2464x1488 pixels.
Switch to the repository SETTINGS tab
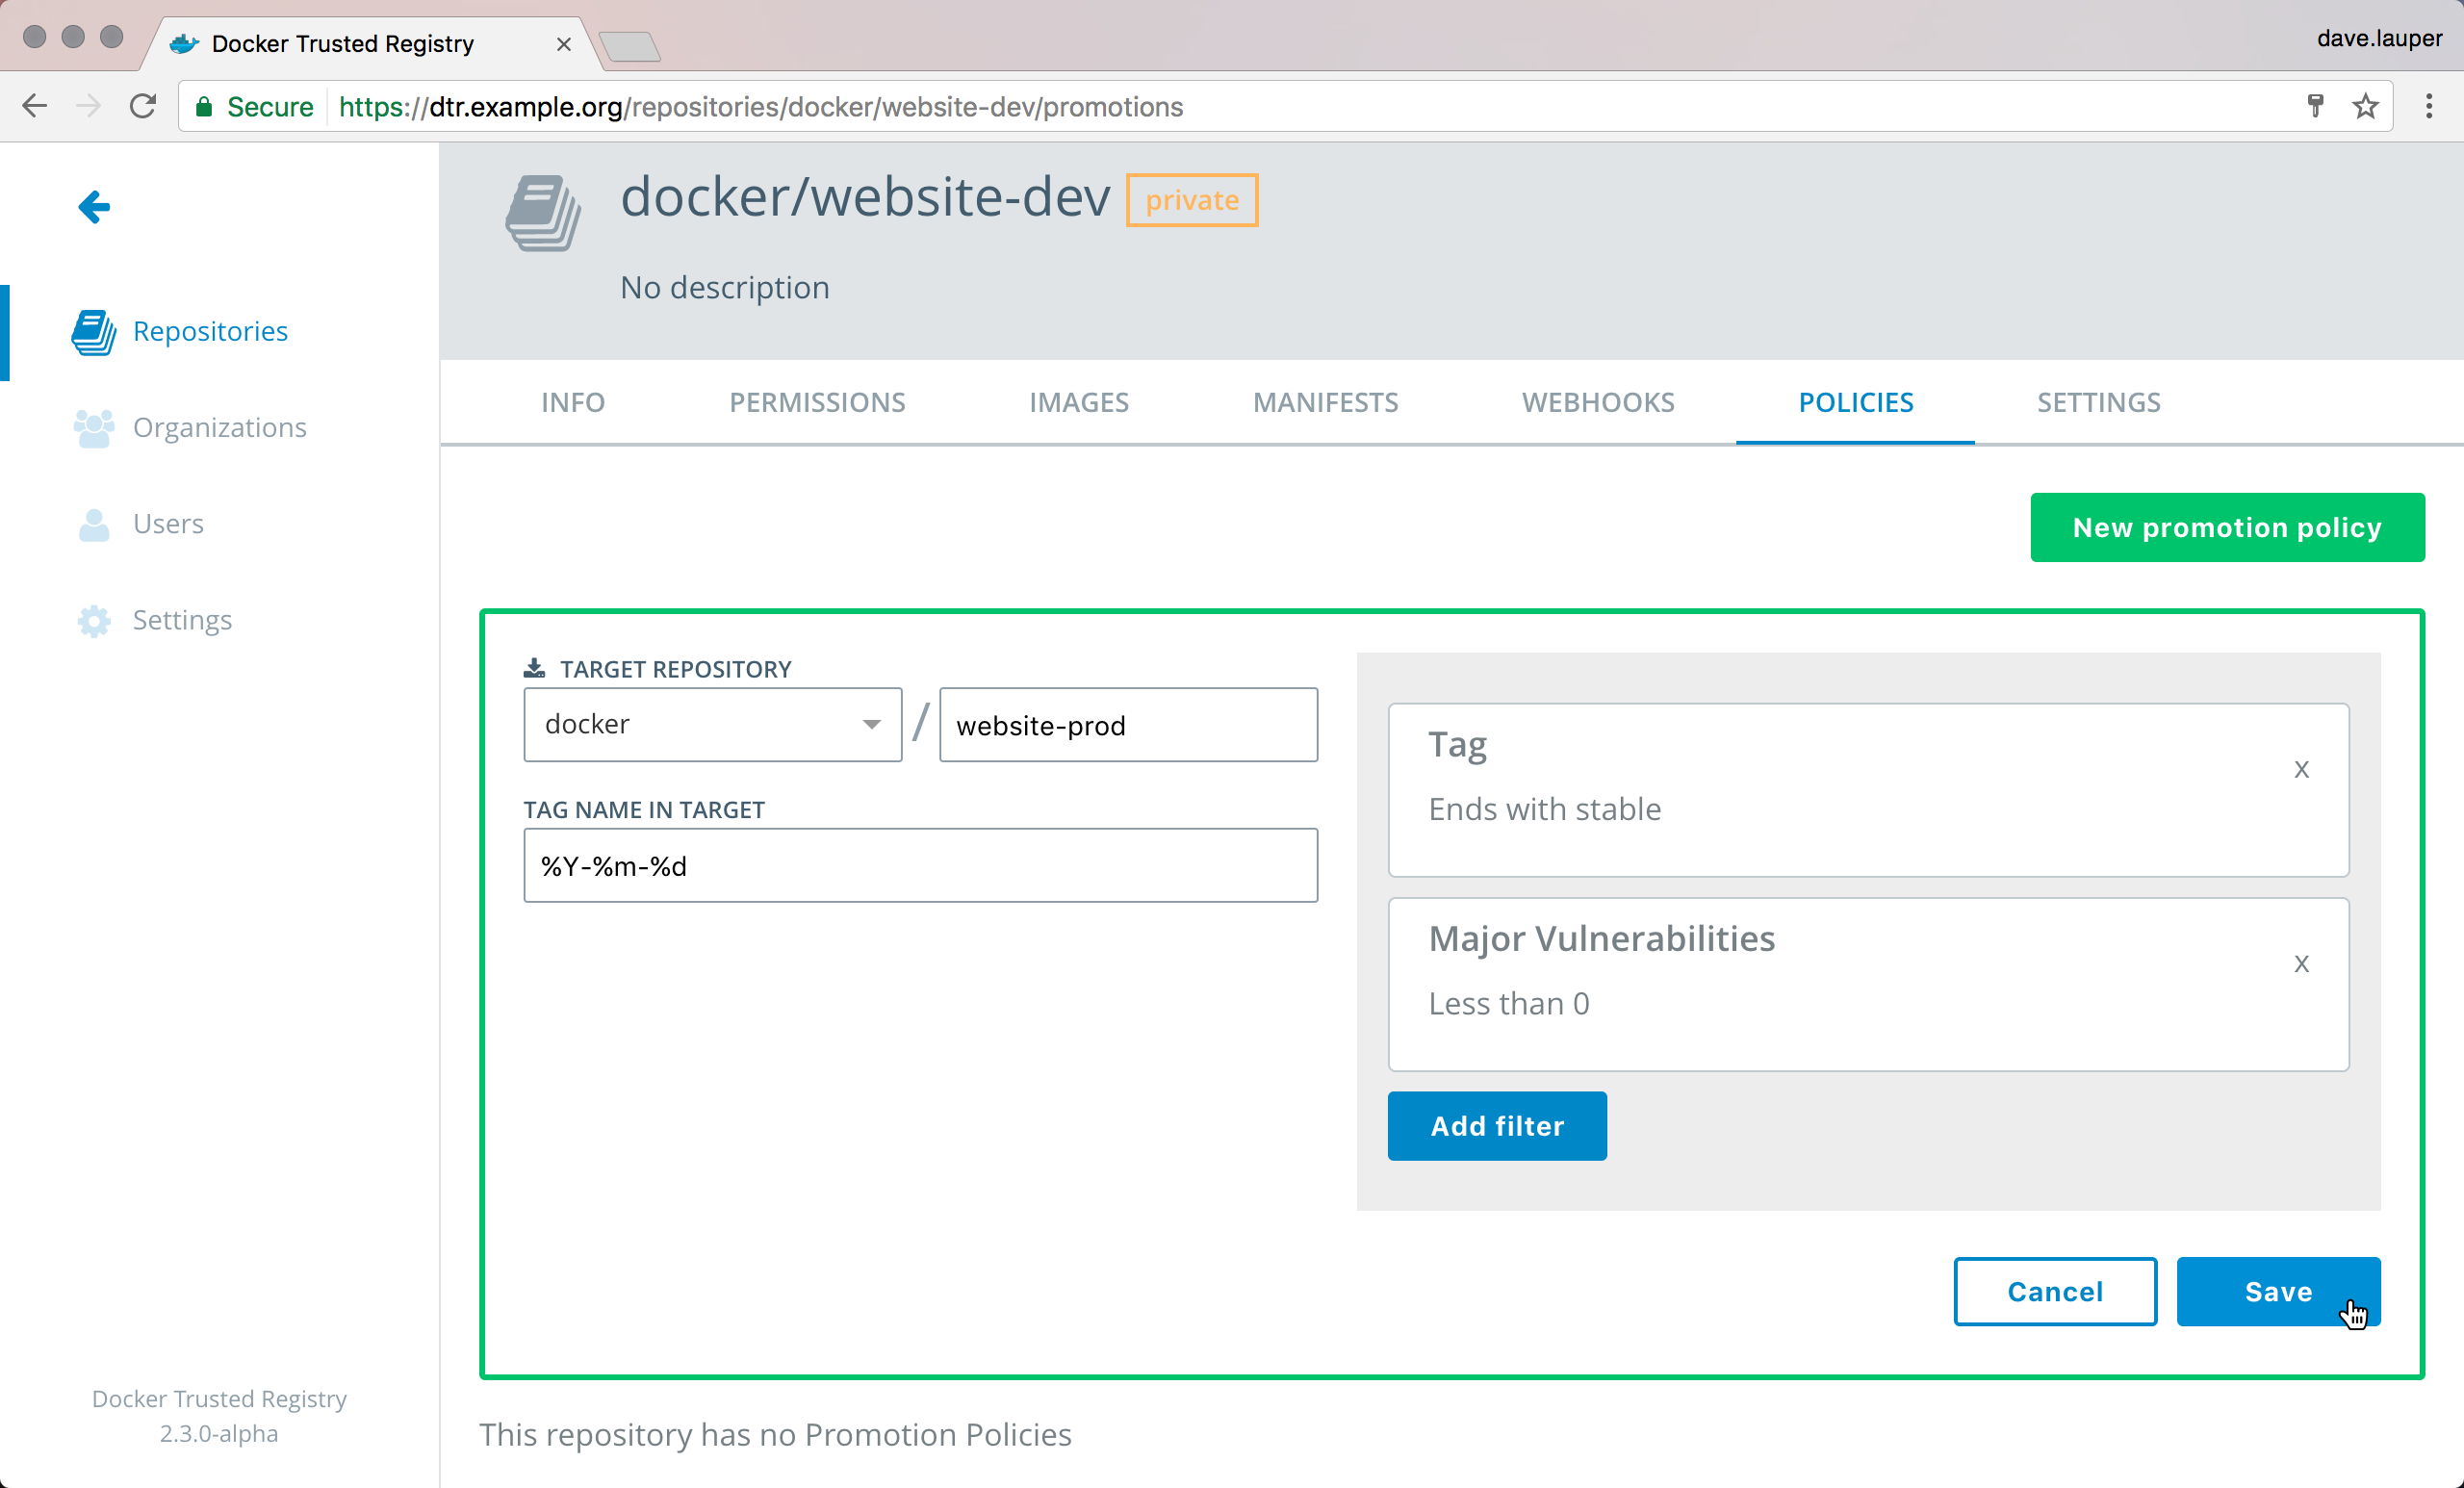(x=2098, y=402)
